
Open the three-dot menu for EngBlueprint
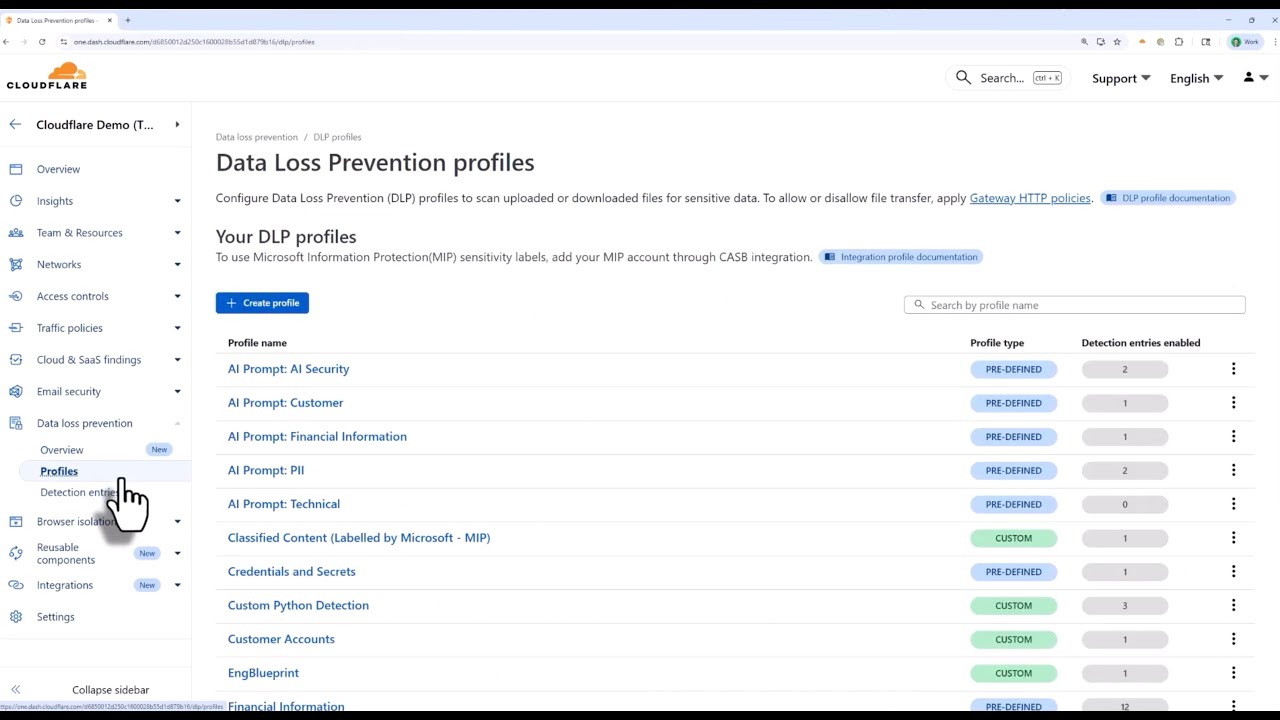point(1233,673)
